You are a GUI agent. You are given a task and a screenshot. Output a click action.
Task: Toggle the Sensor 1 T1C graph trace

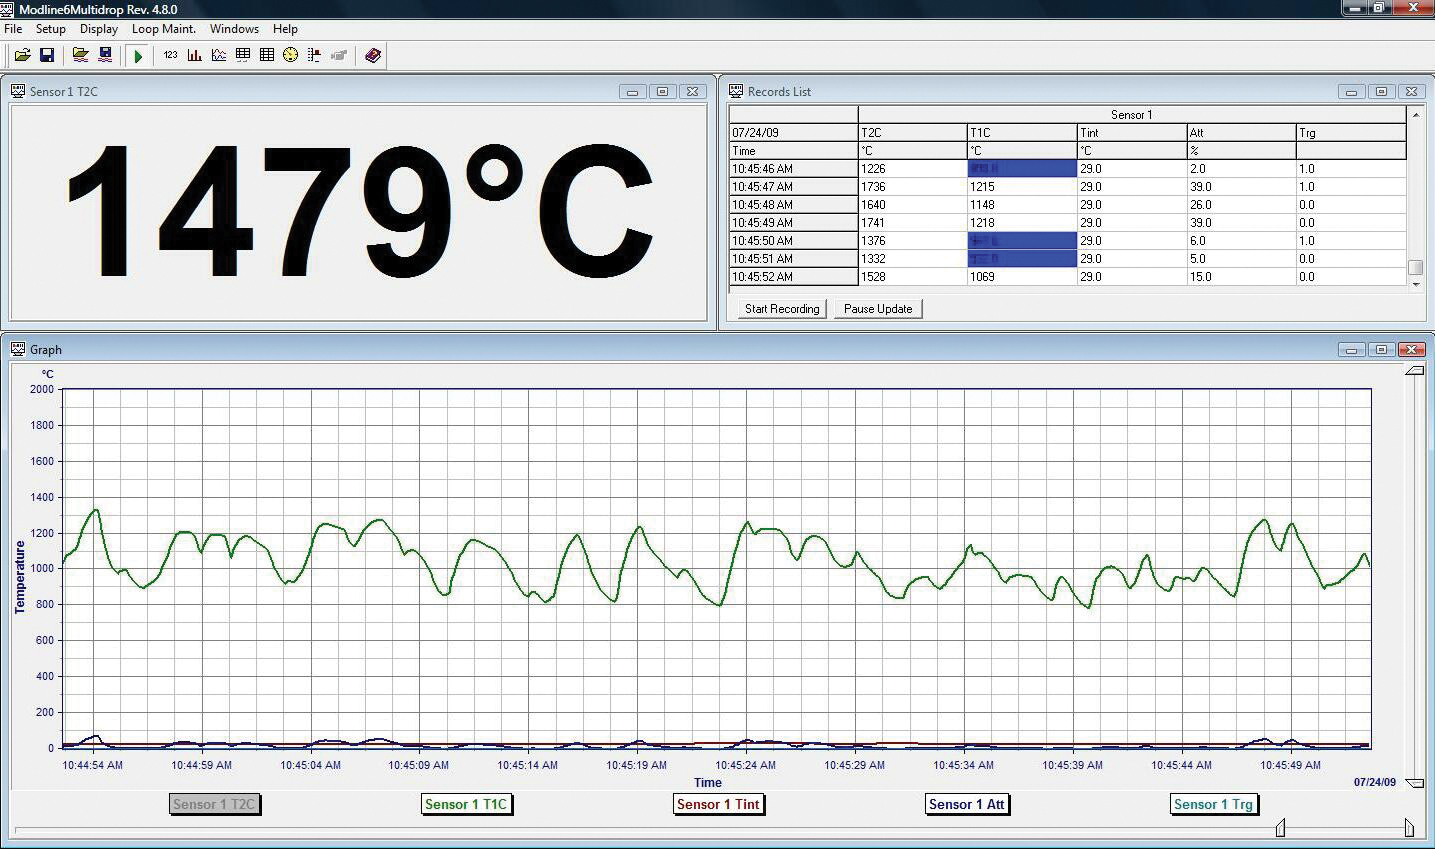[x=466, y=804]
